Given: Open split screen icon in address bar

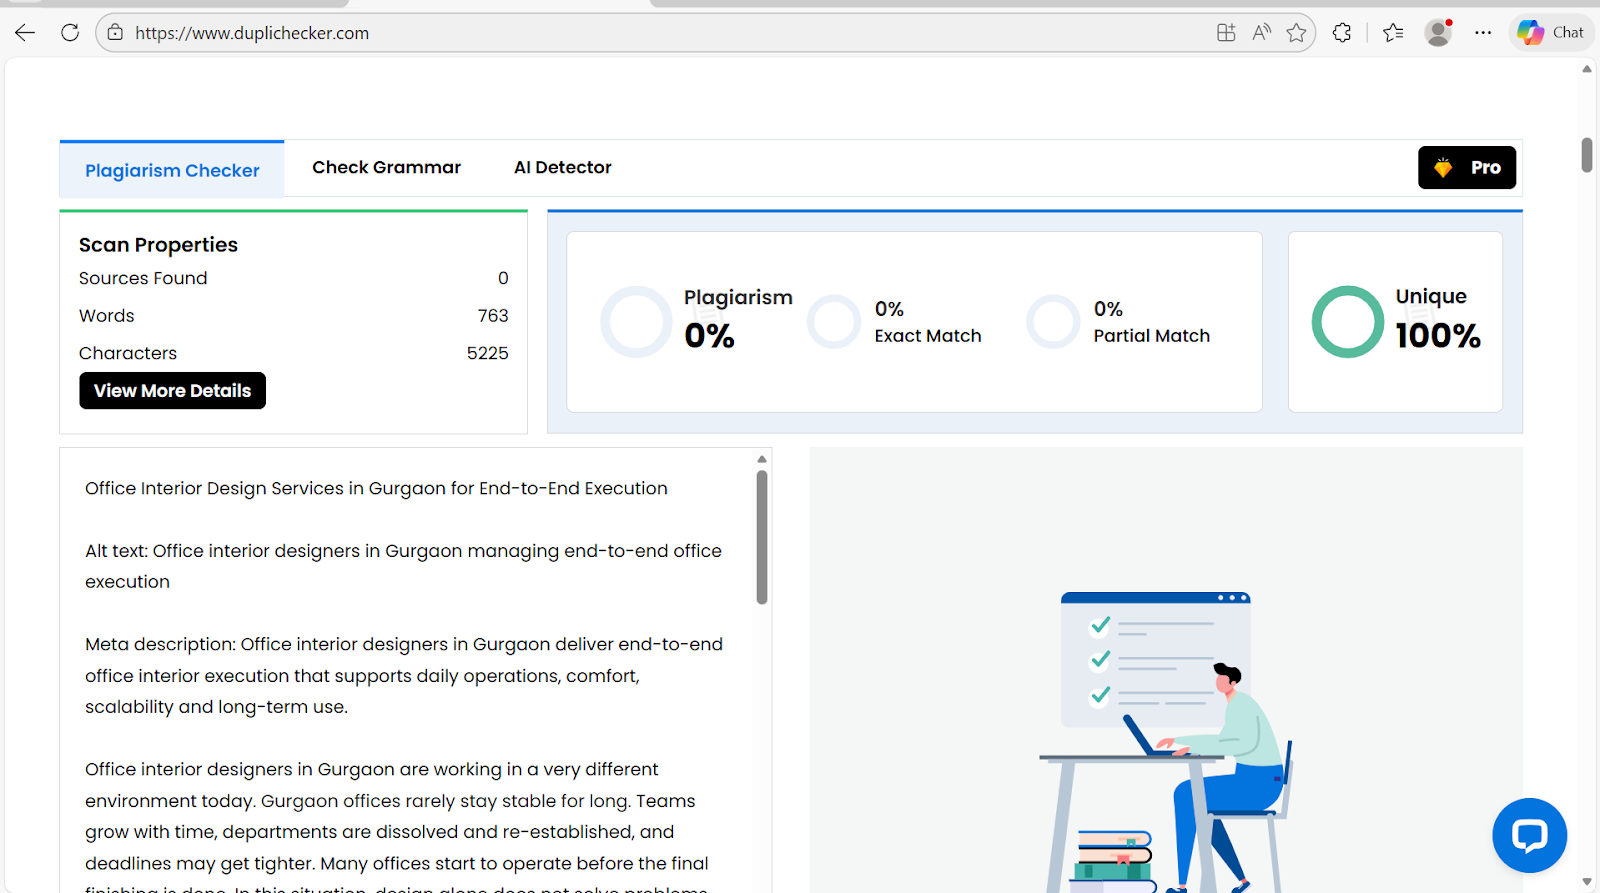Looking at the screenshot, I should pos(1226,33).
